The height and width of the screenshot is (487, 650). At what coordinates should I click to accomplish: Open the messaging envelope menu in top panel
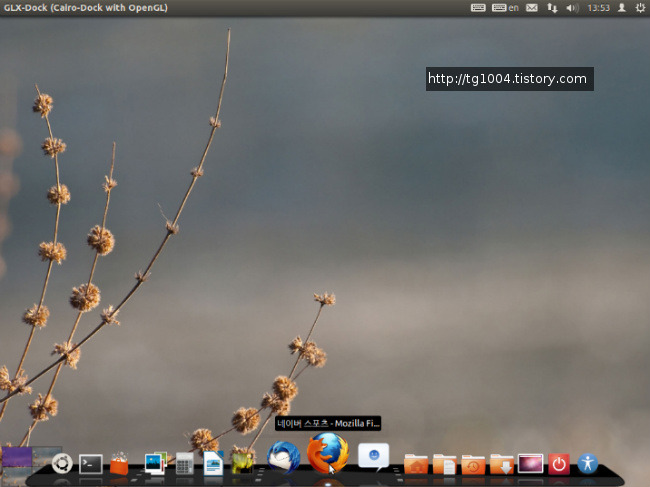click(x=532, y=8)
